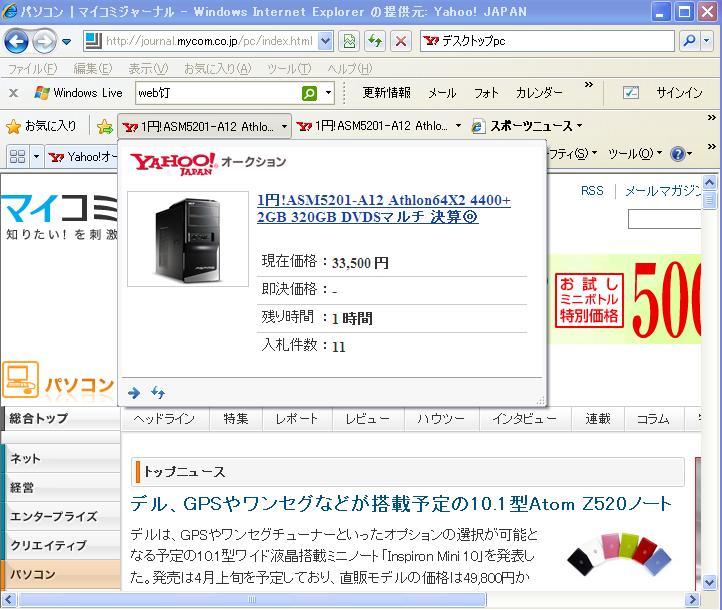Open フォト from Live toolbar

[486, 93]
